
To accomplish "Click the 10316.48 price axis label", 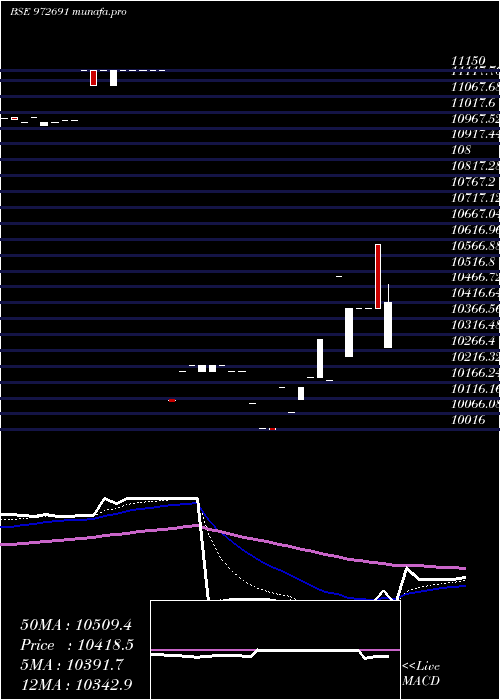I will pos(475,325).
